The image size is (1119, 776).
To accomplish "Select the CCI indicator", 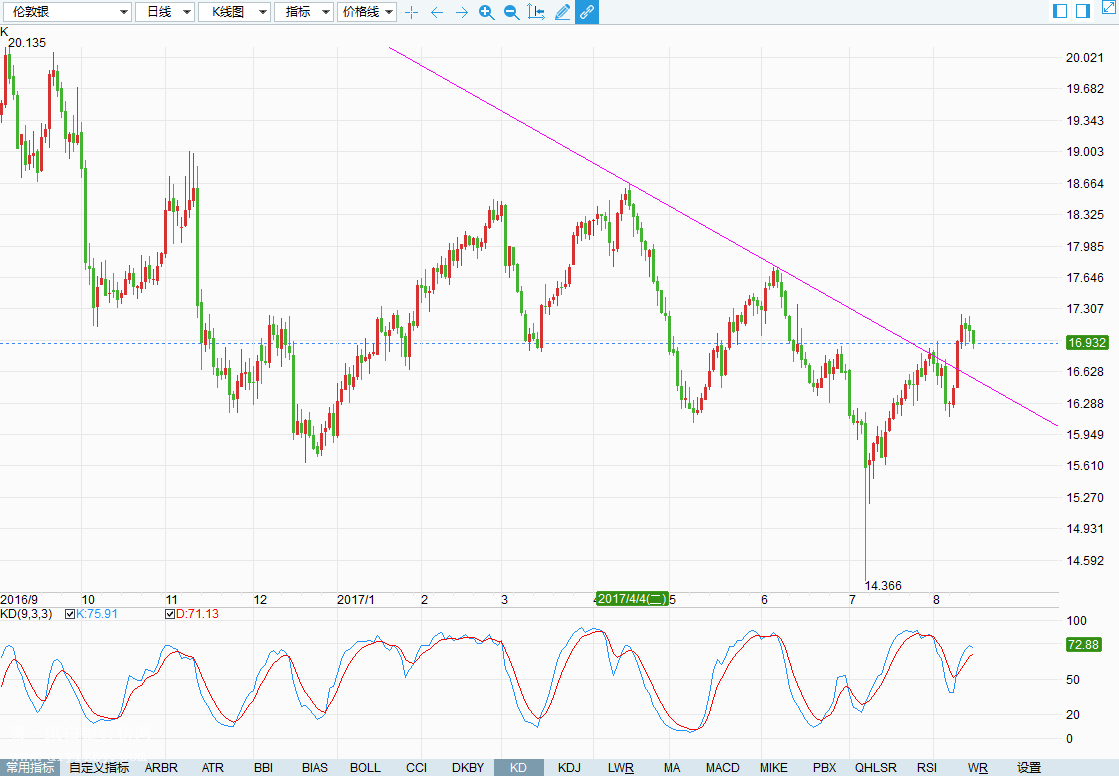I will coord(417,767).
